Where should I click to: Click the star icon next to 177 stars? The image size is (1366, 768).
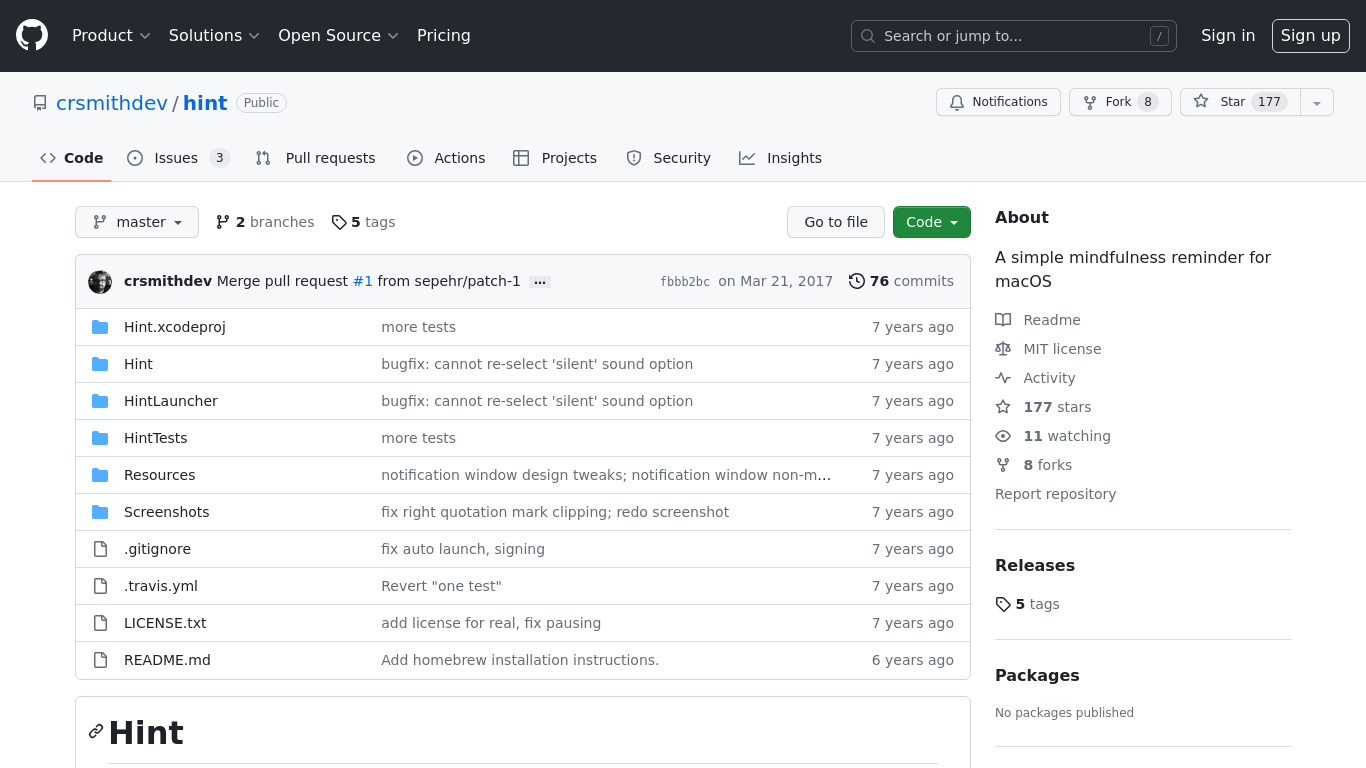(1003, 407)
